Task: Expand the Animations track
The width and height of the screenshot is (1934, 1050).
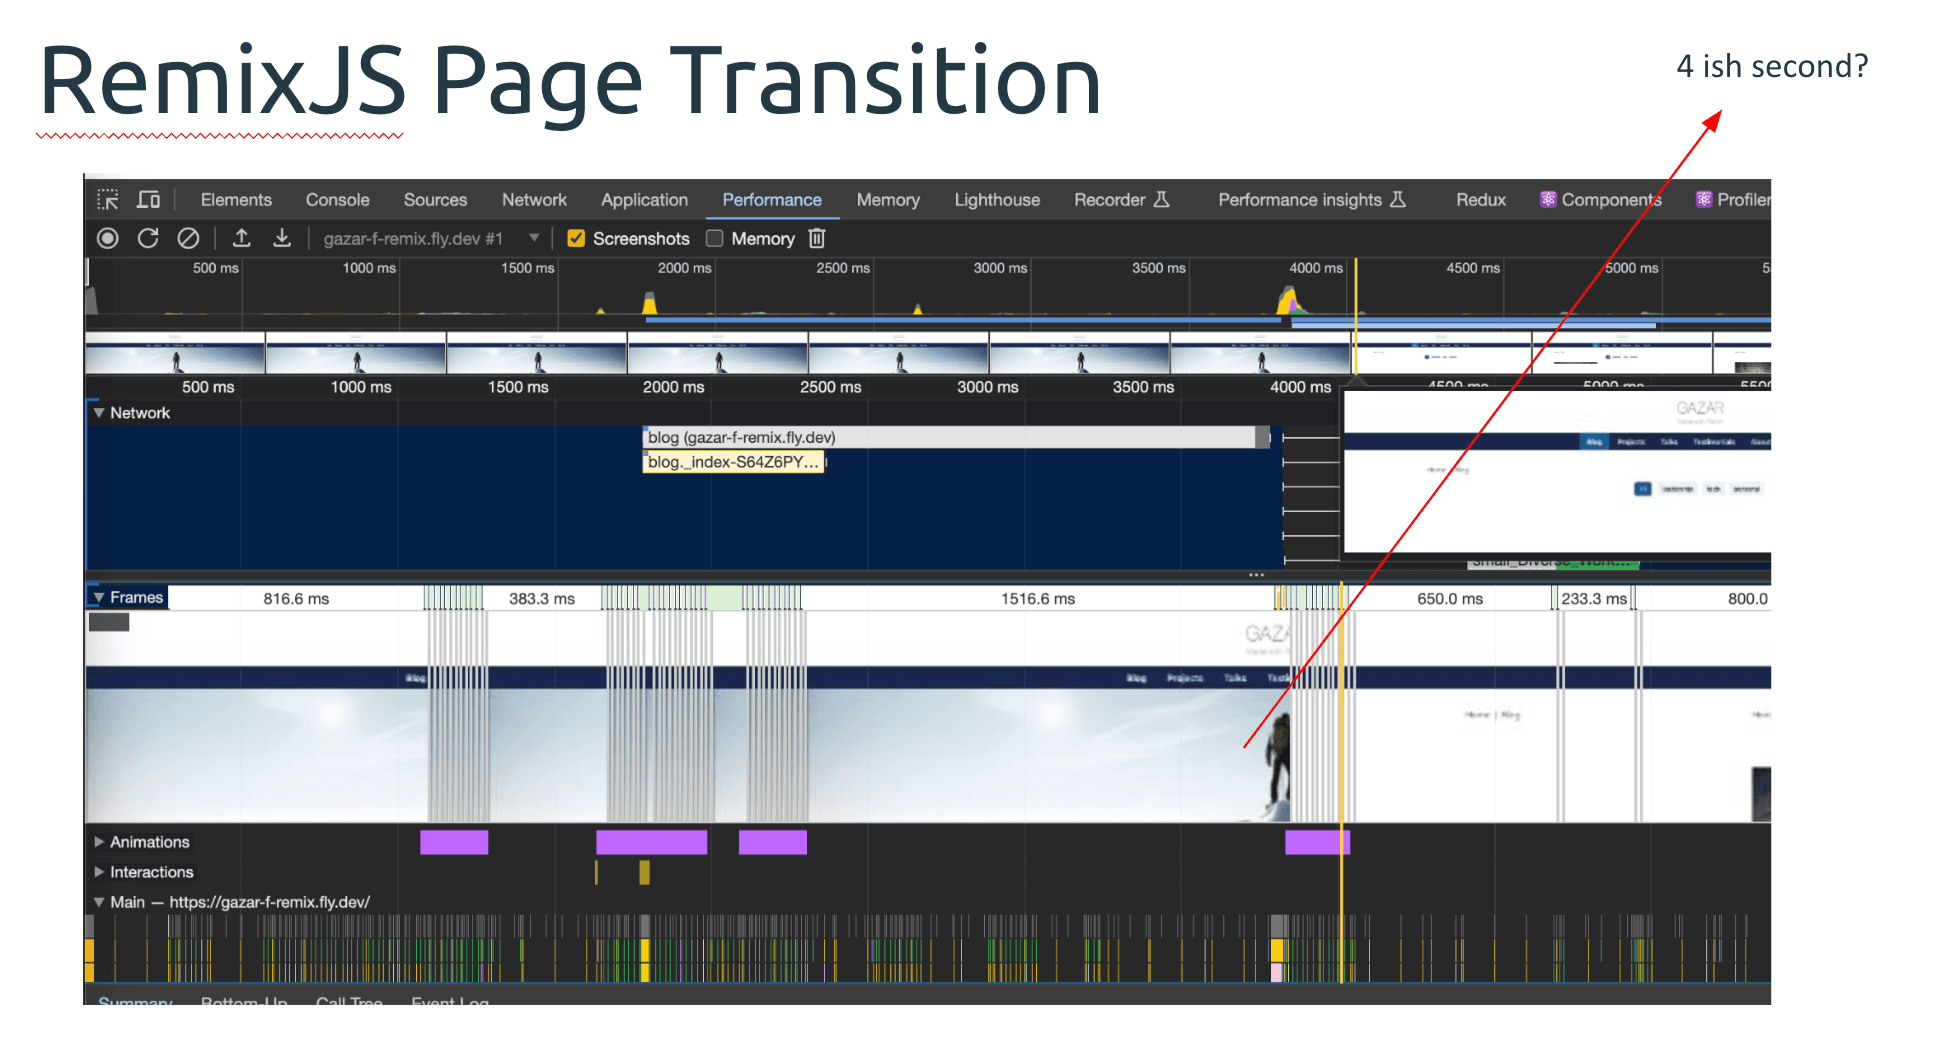Action: [x=99, y=842]
